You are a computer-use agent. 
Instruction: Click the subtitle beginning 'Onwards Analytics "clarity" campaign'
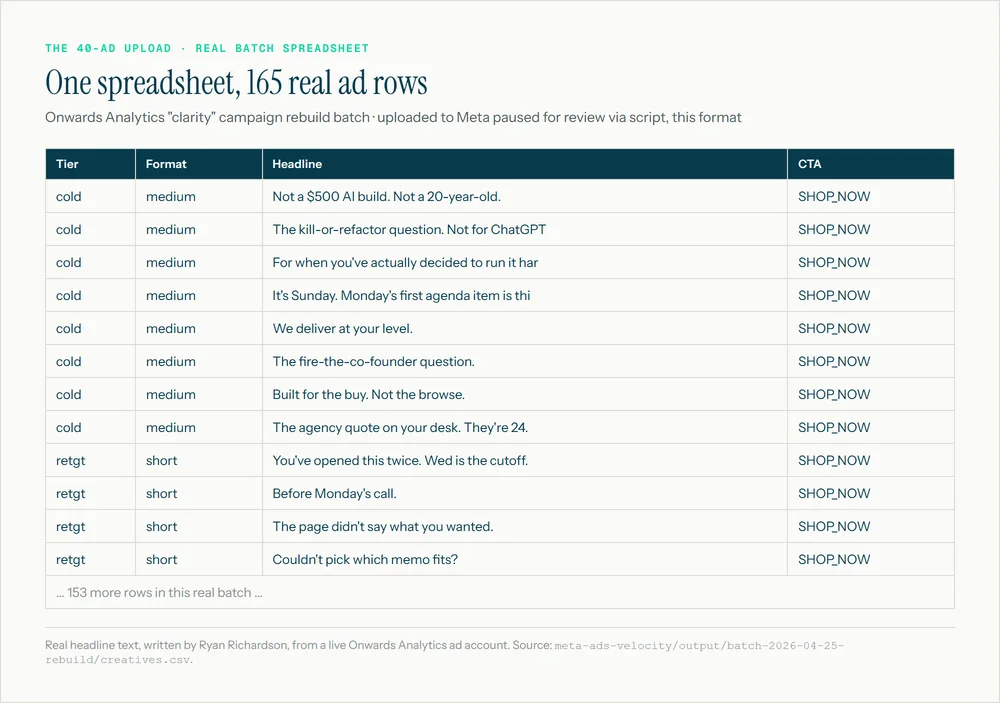tap(393, 117)
